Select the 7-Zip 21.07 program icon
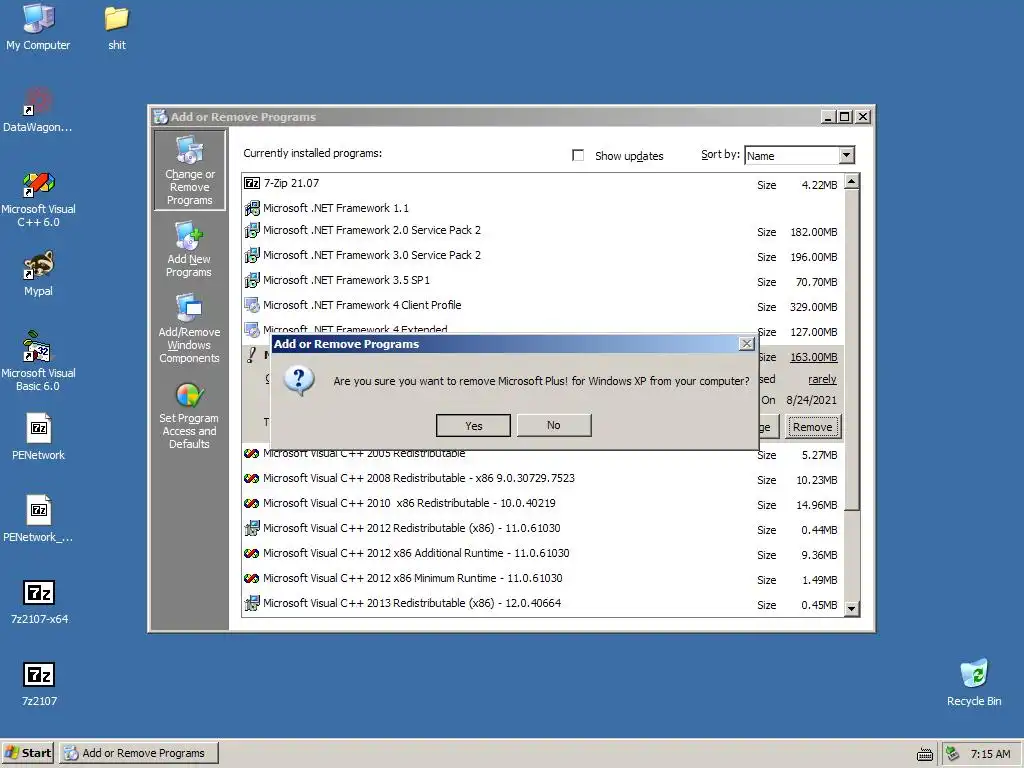The width and height of the screenshot is (1024, 768). point(252,184)
